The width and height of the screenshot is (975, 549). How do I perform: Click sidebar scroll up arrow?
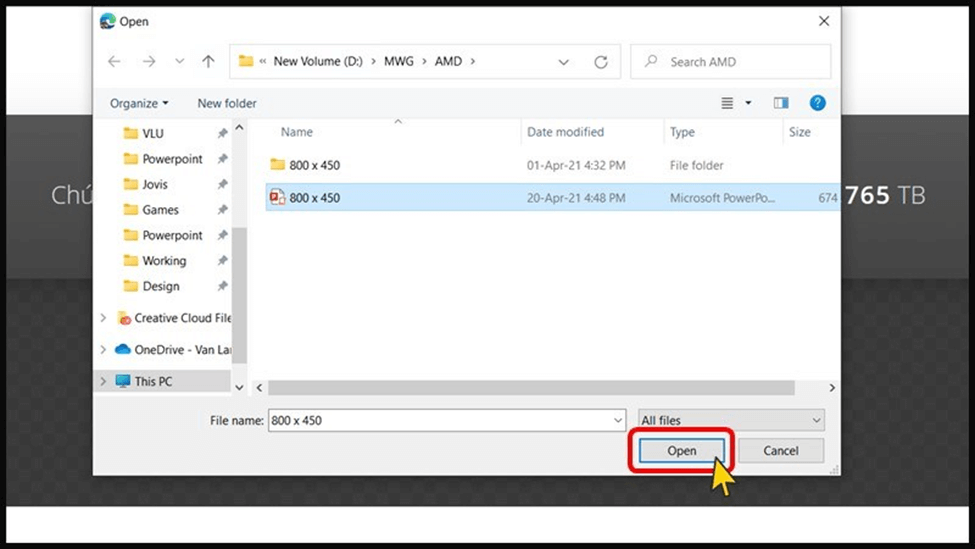[x=239, y=127]
